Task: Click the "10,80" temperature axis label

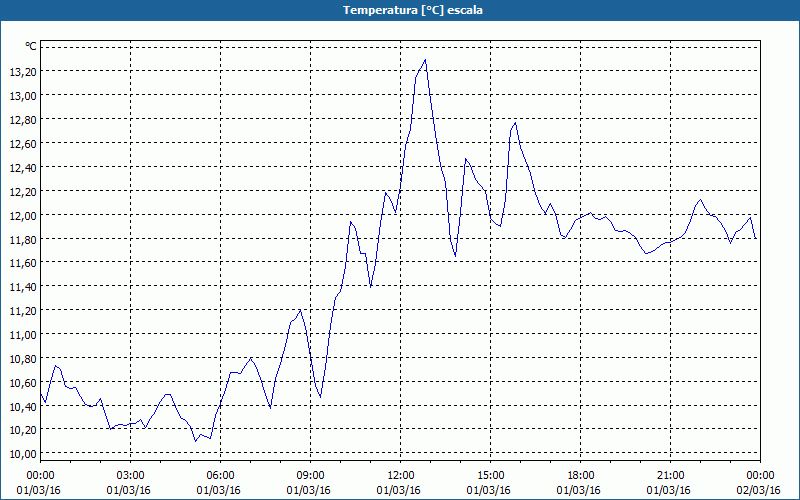Action: click(23, 358)
